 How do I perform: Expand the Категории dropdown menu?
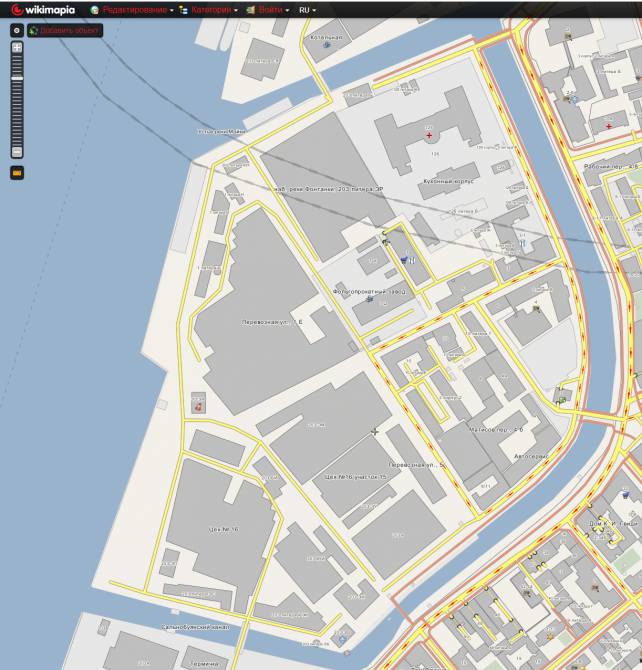209,9
